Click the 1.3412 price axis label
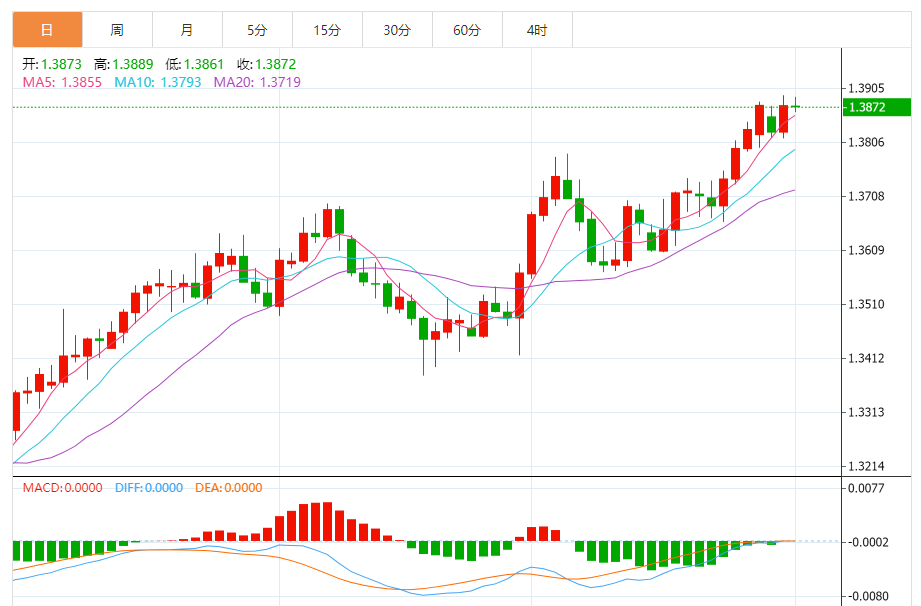921x606 pixels. [866, 358]
